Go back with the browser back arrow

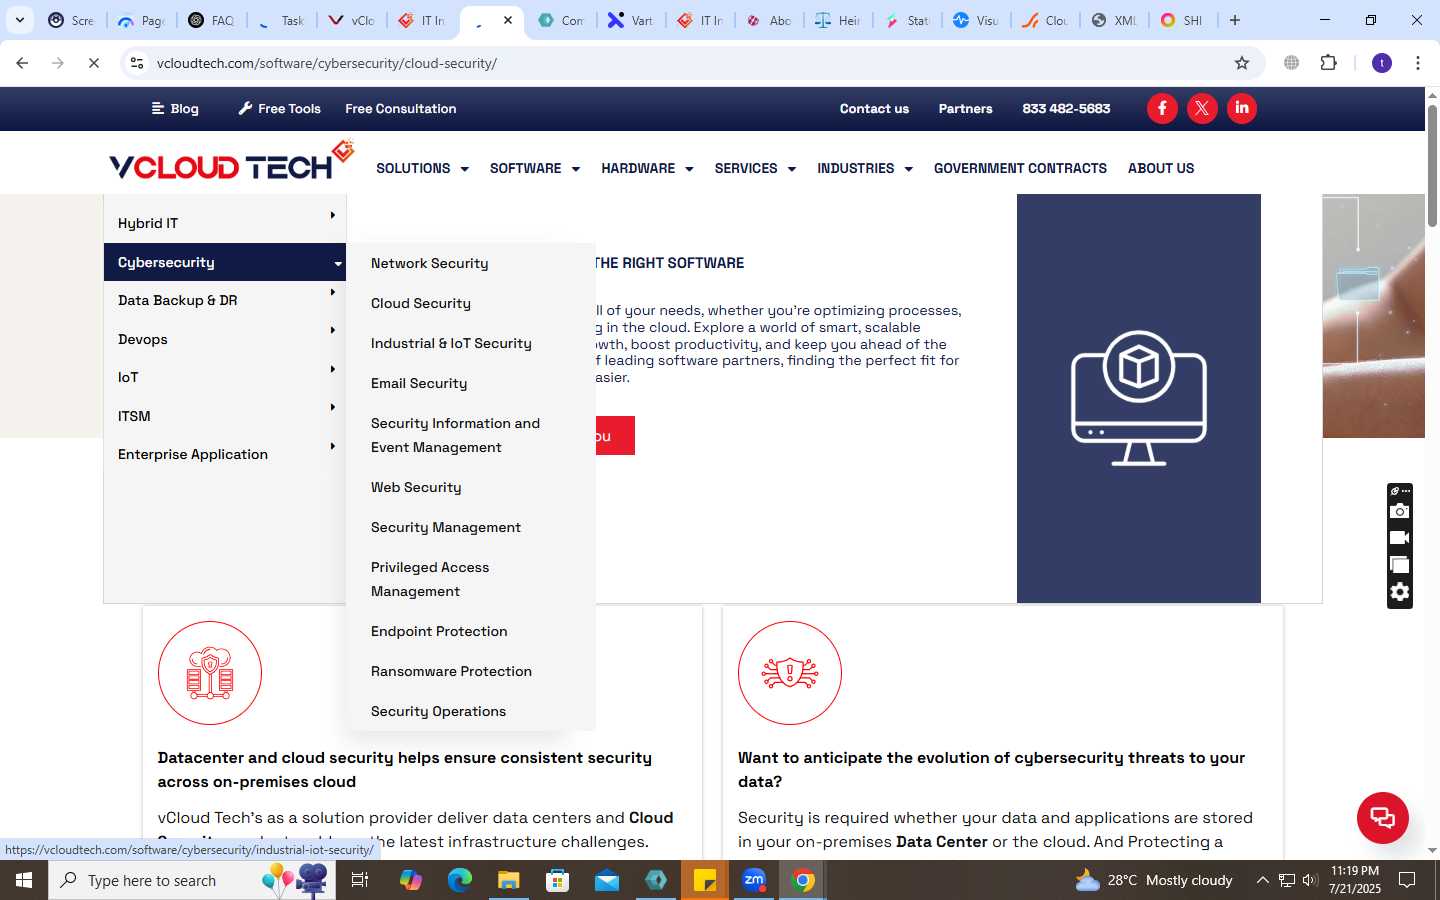point(22,63)
